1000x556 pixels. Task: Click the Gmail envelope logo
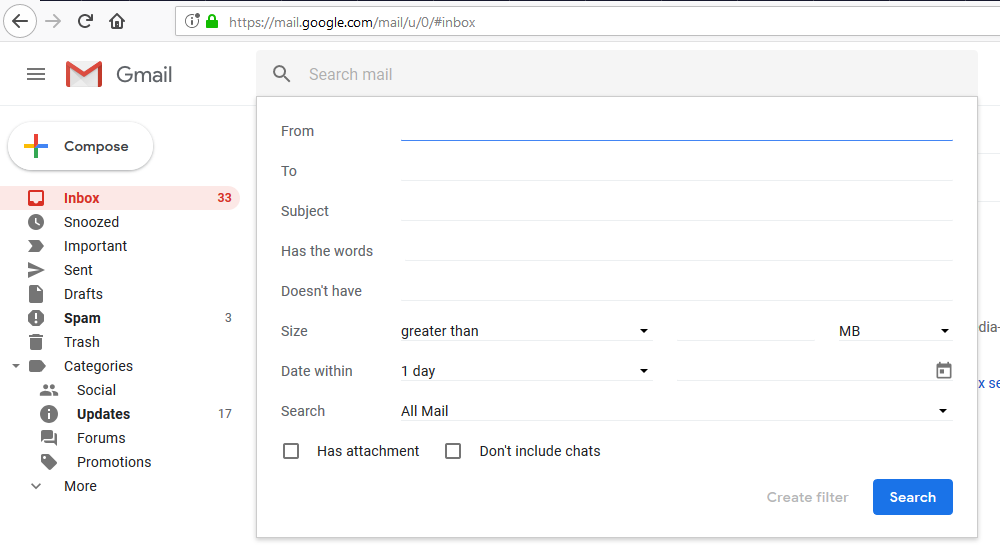click(x=84, y=74)
